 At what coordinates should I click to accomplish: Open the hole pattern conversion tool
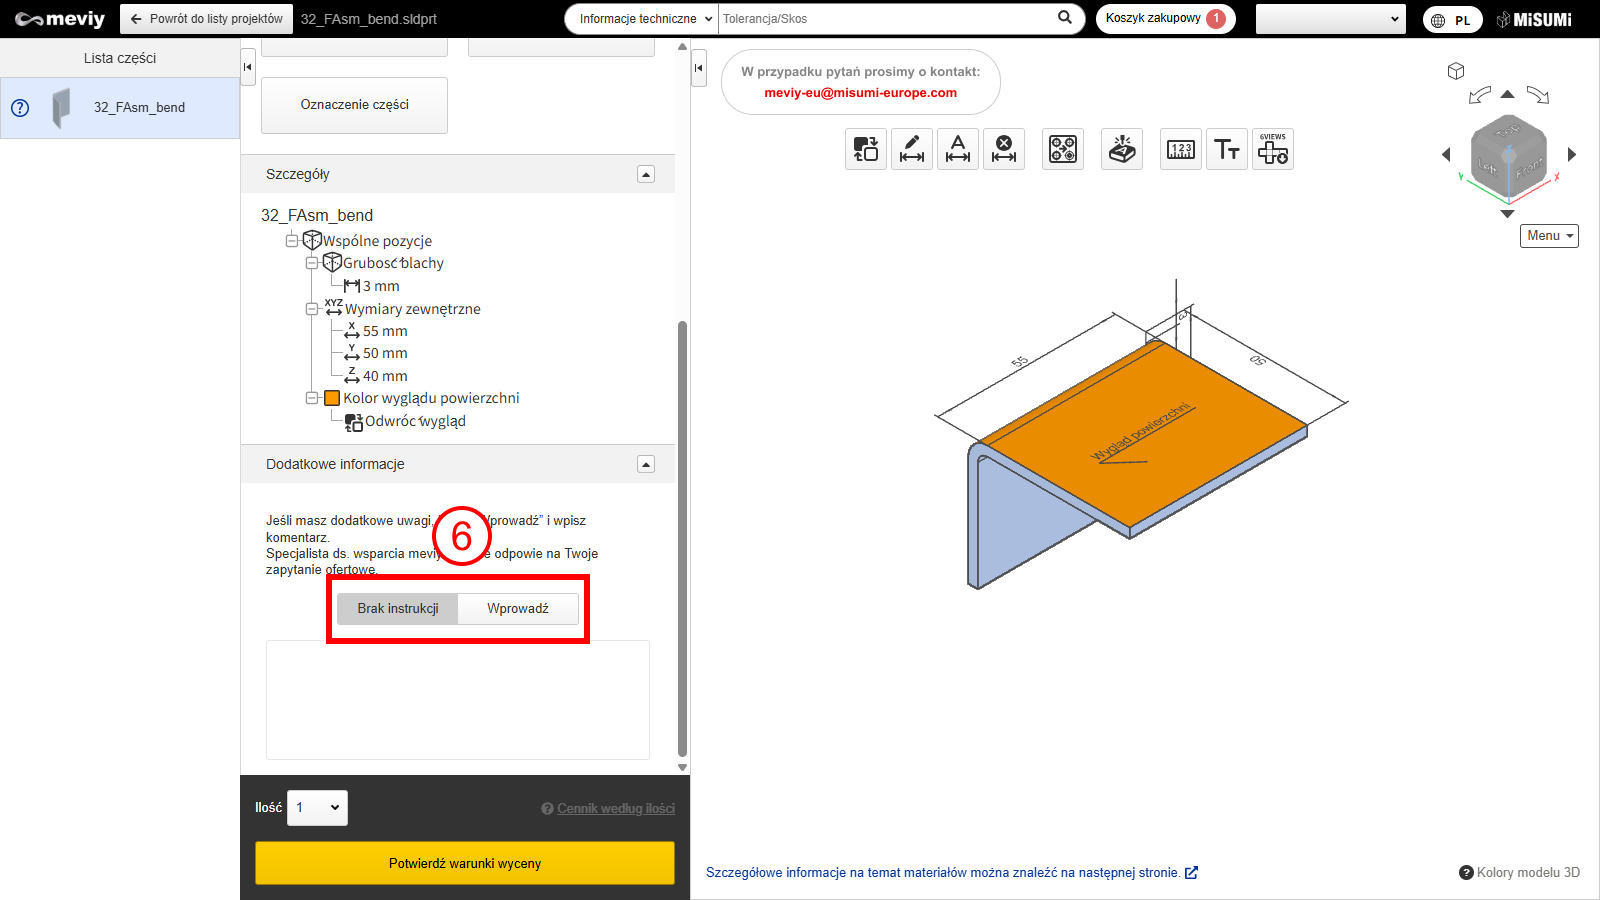pos(1063,150)
